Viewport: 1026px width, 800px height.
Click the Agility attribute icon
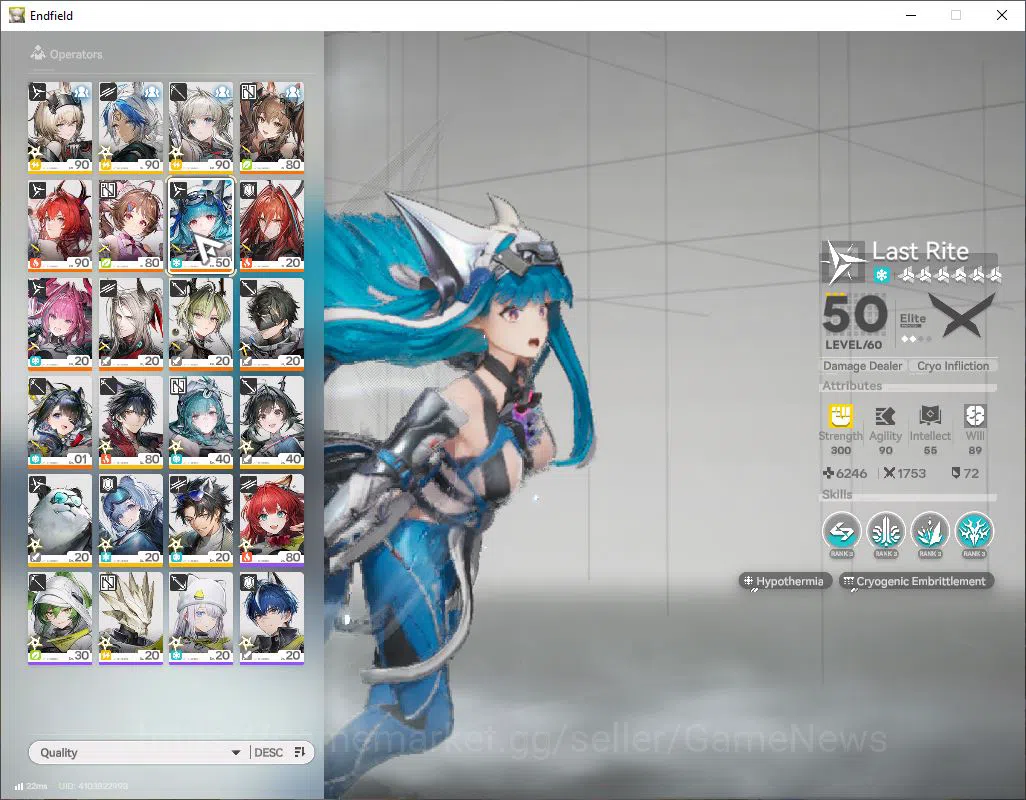point(885,416)
